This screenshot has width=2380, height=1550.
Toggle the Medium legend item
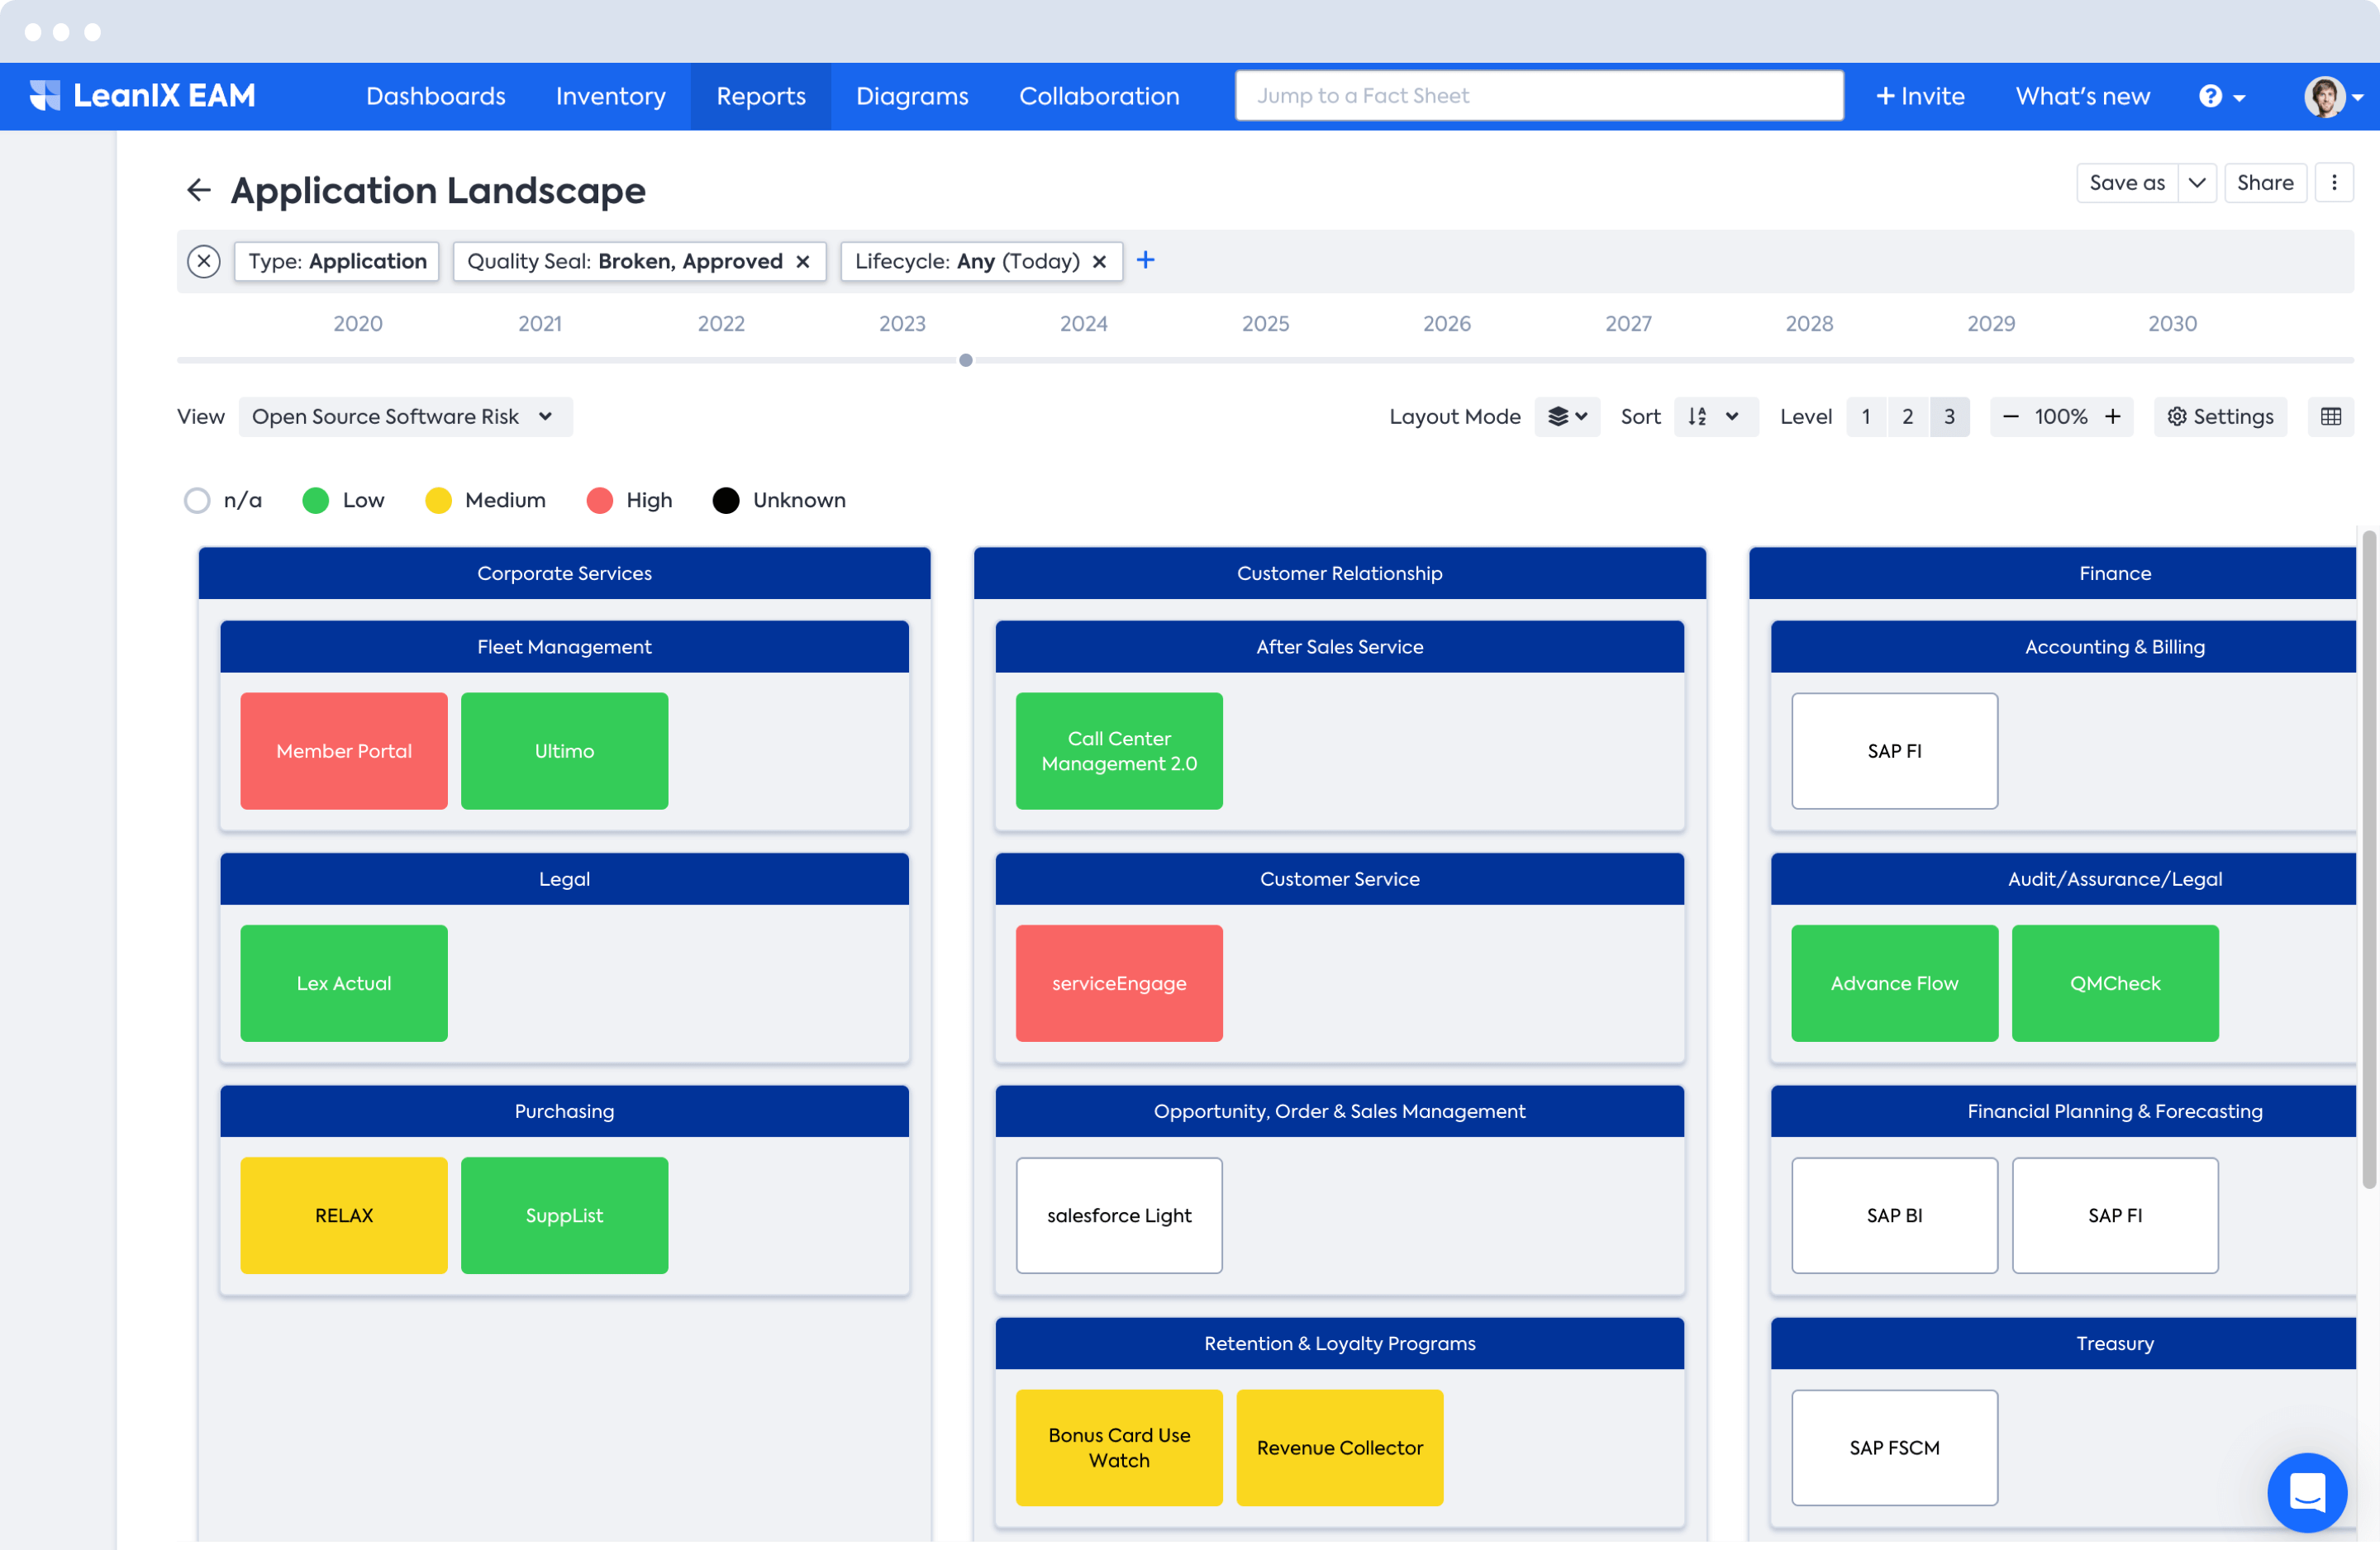(x=485, y=500)
